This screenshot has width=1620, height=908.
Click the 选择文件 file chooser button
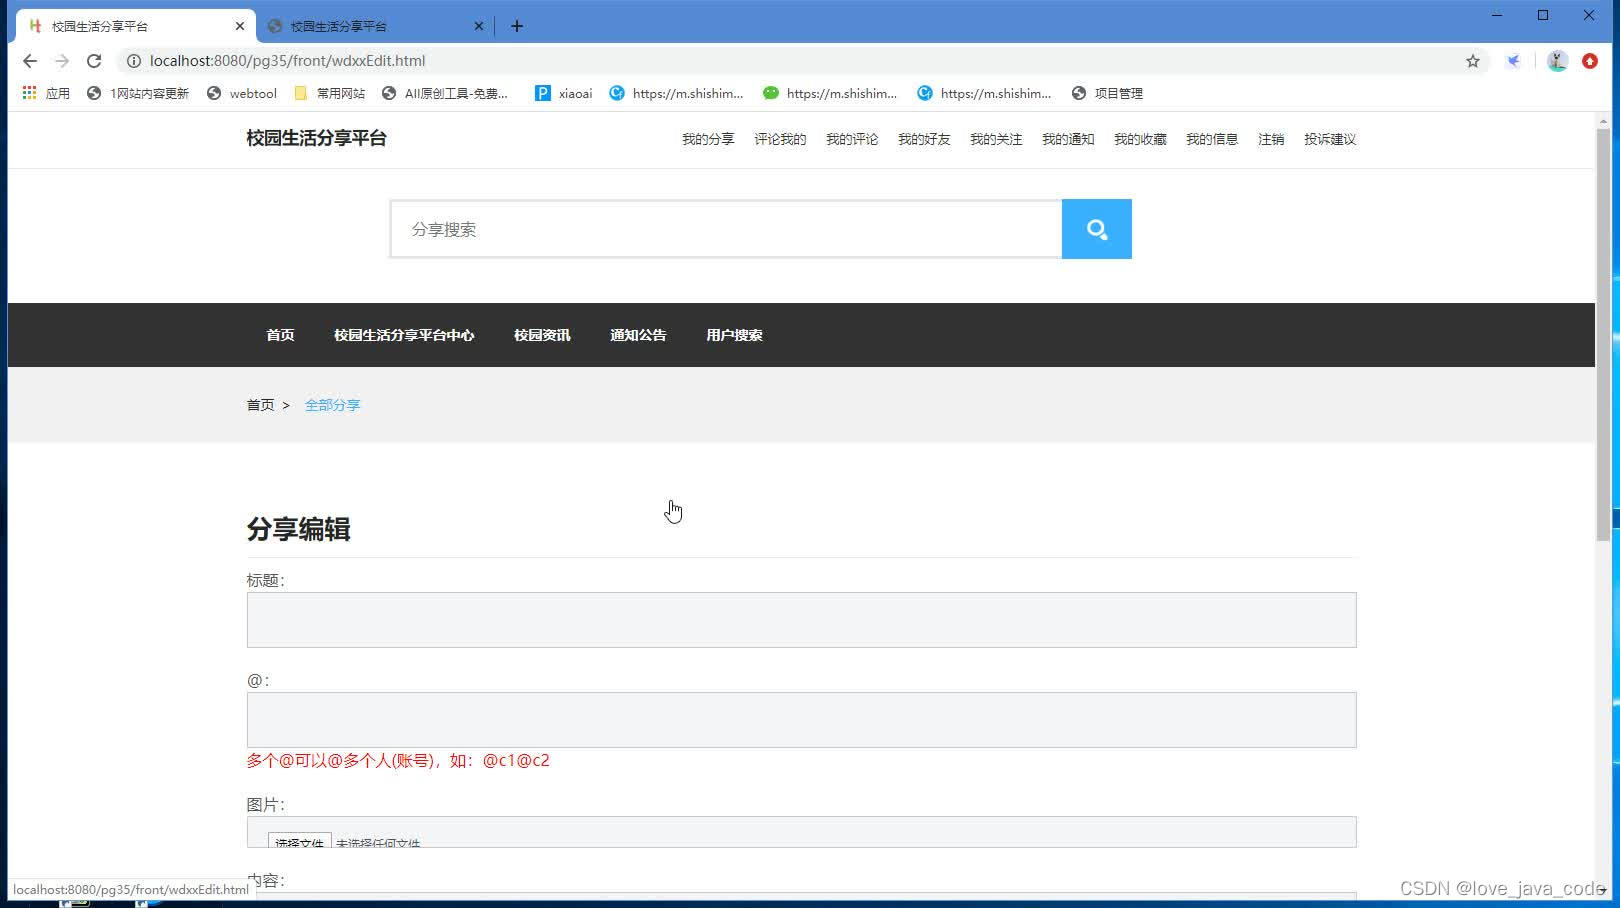[x=299, y=842]
